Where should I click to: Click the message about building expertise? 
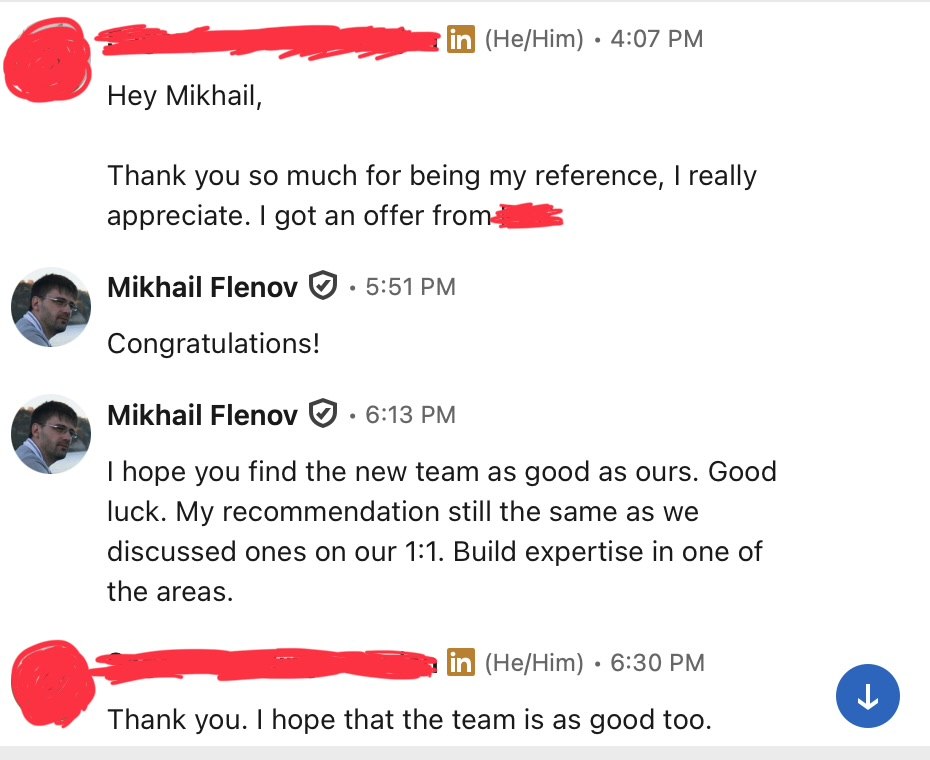[442, 532]
